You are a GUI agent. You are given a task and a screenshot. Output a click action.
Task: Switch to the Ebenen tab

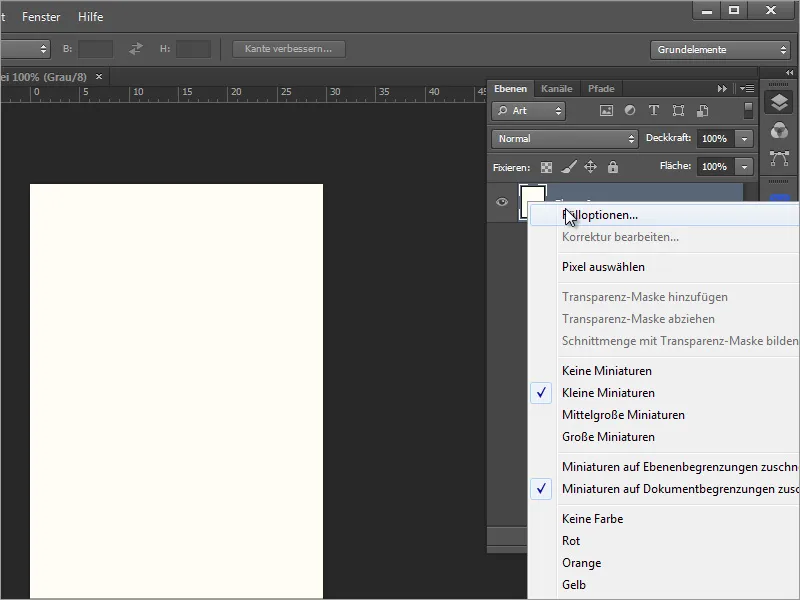tap(510, 89)
